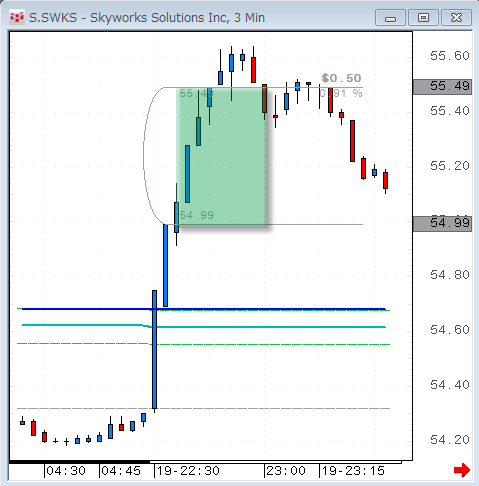Viewport: 479px width, 486px height.
Task: Click the 19-23:15 time axis label
Action: tap(353, 471)
